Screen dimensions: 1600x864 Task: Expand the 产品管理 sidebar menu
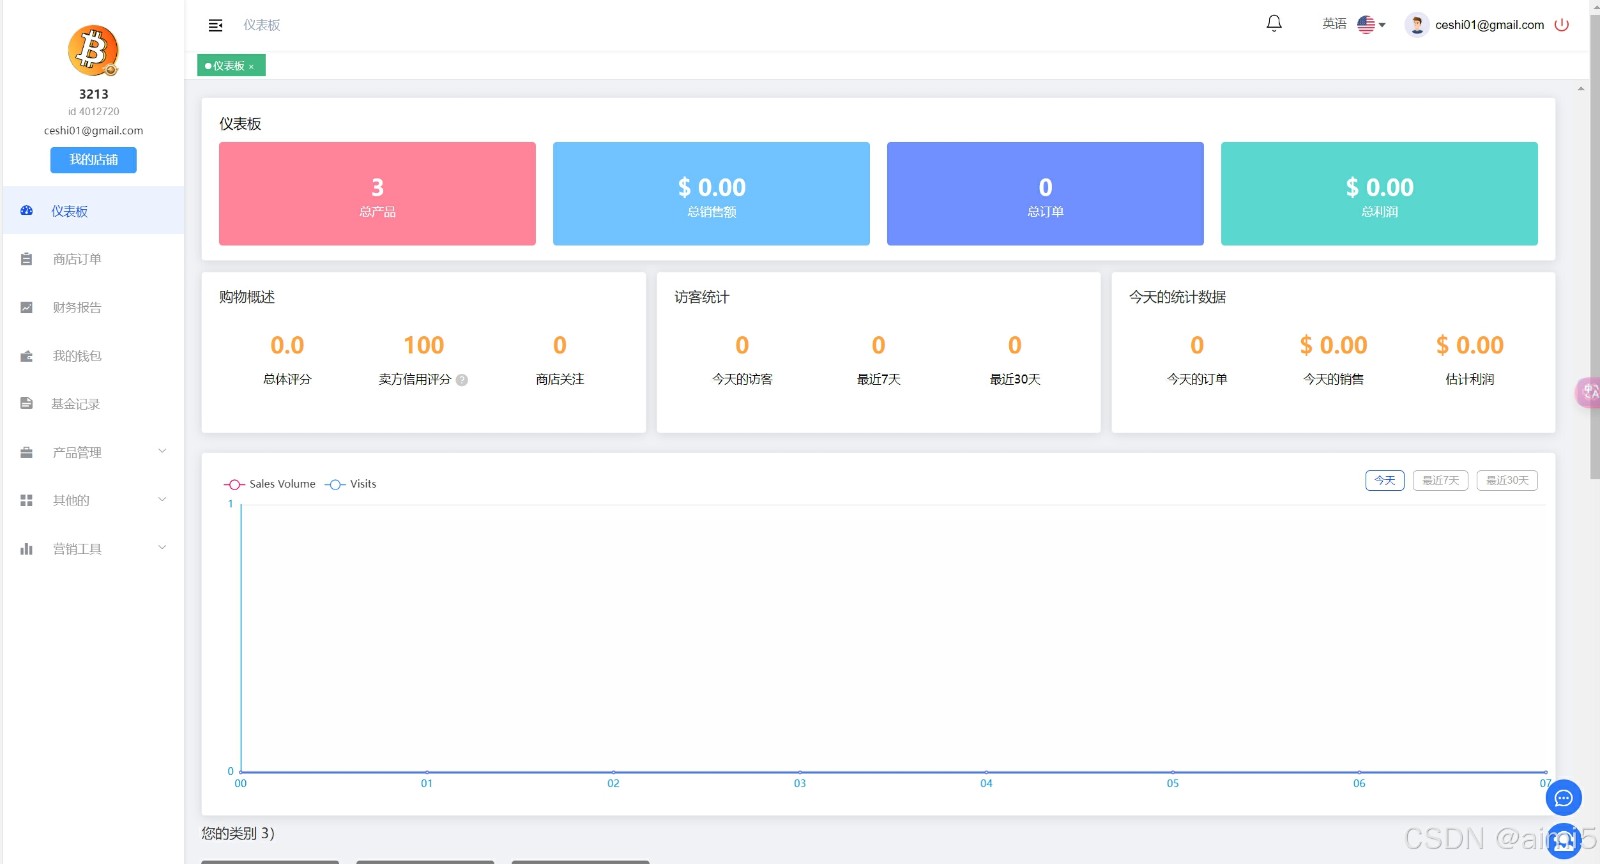[x=93, y=452]
